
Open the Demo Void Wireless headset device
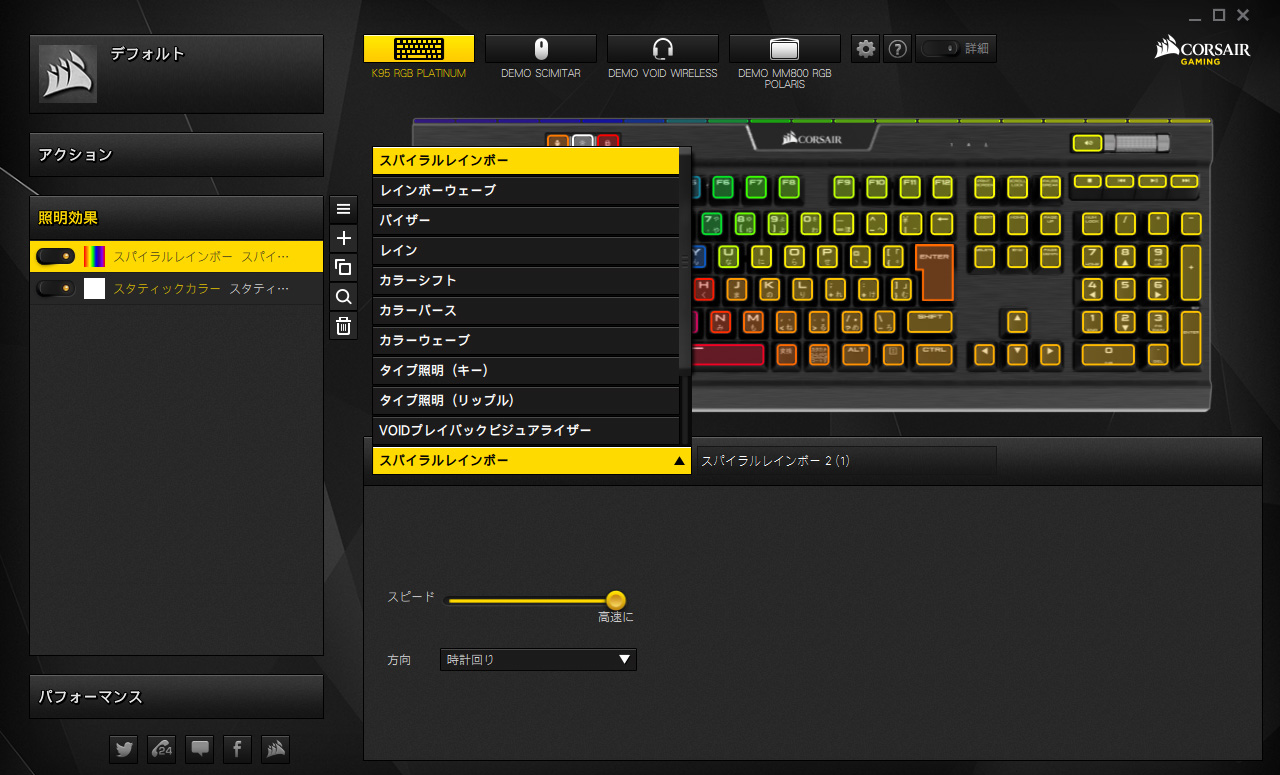(663, 49)
